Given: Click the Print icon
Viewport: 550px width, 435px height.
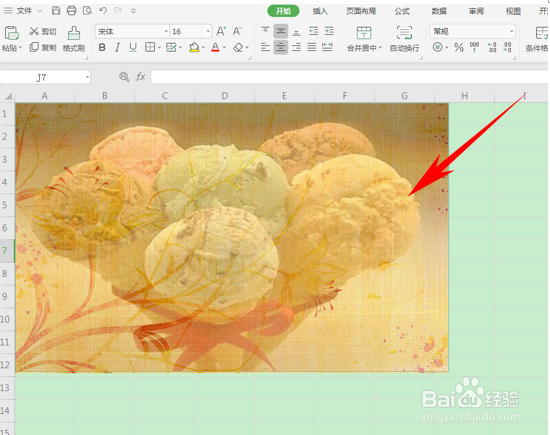Looking at the screenshot, I should tap(72, 11).
